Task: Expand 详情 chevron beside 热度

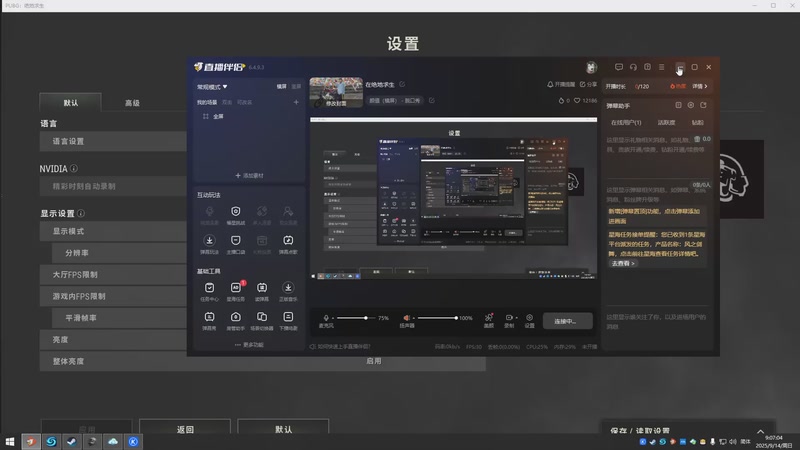Action: [700, 86]
